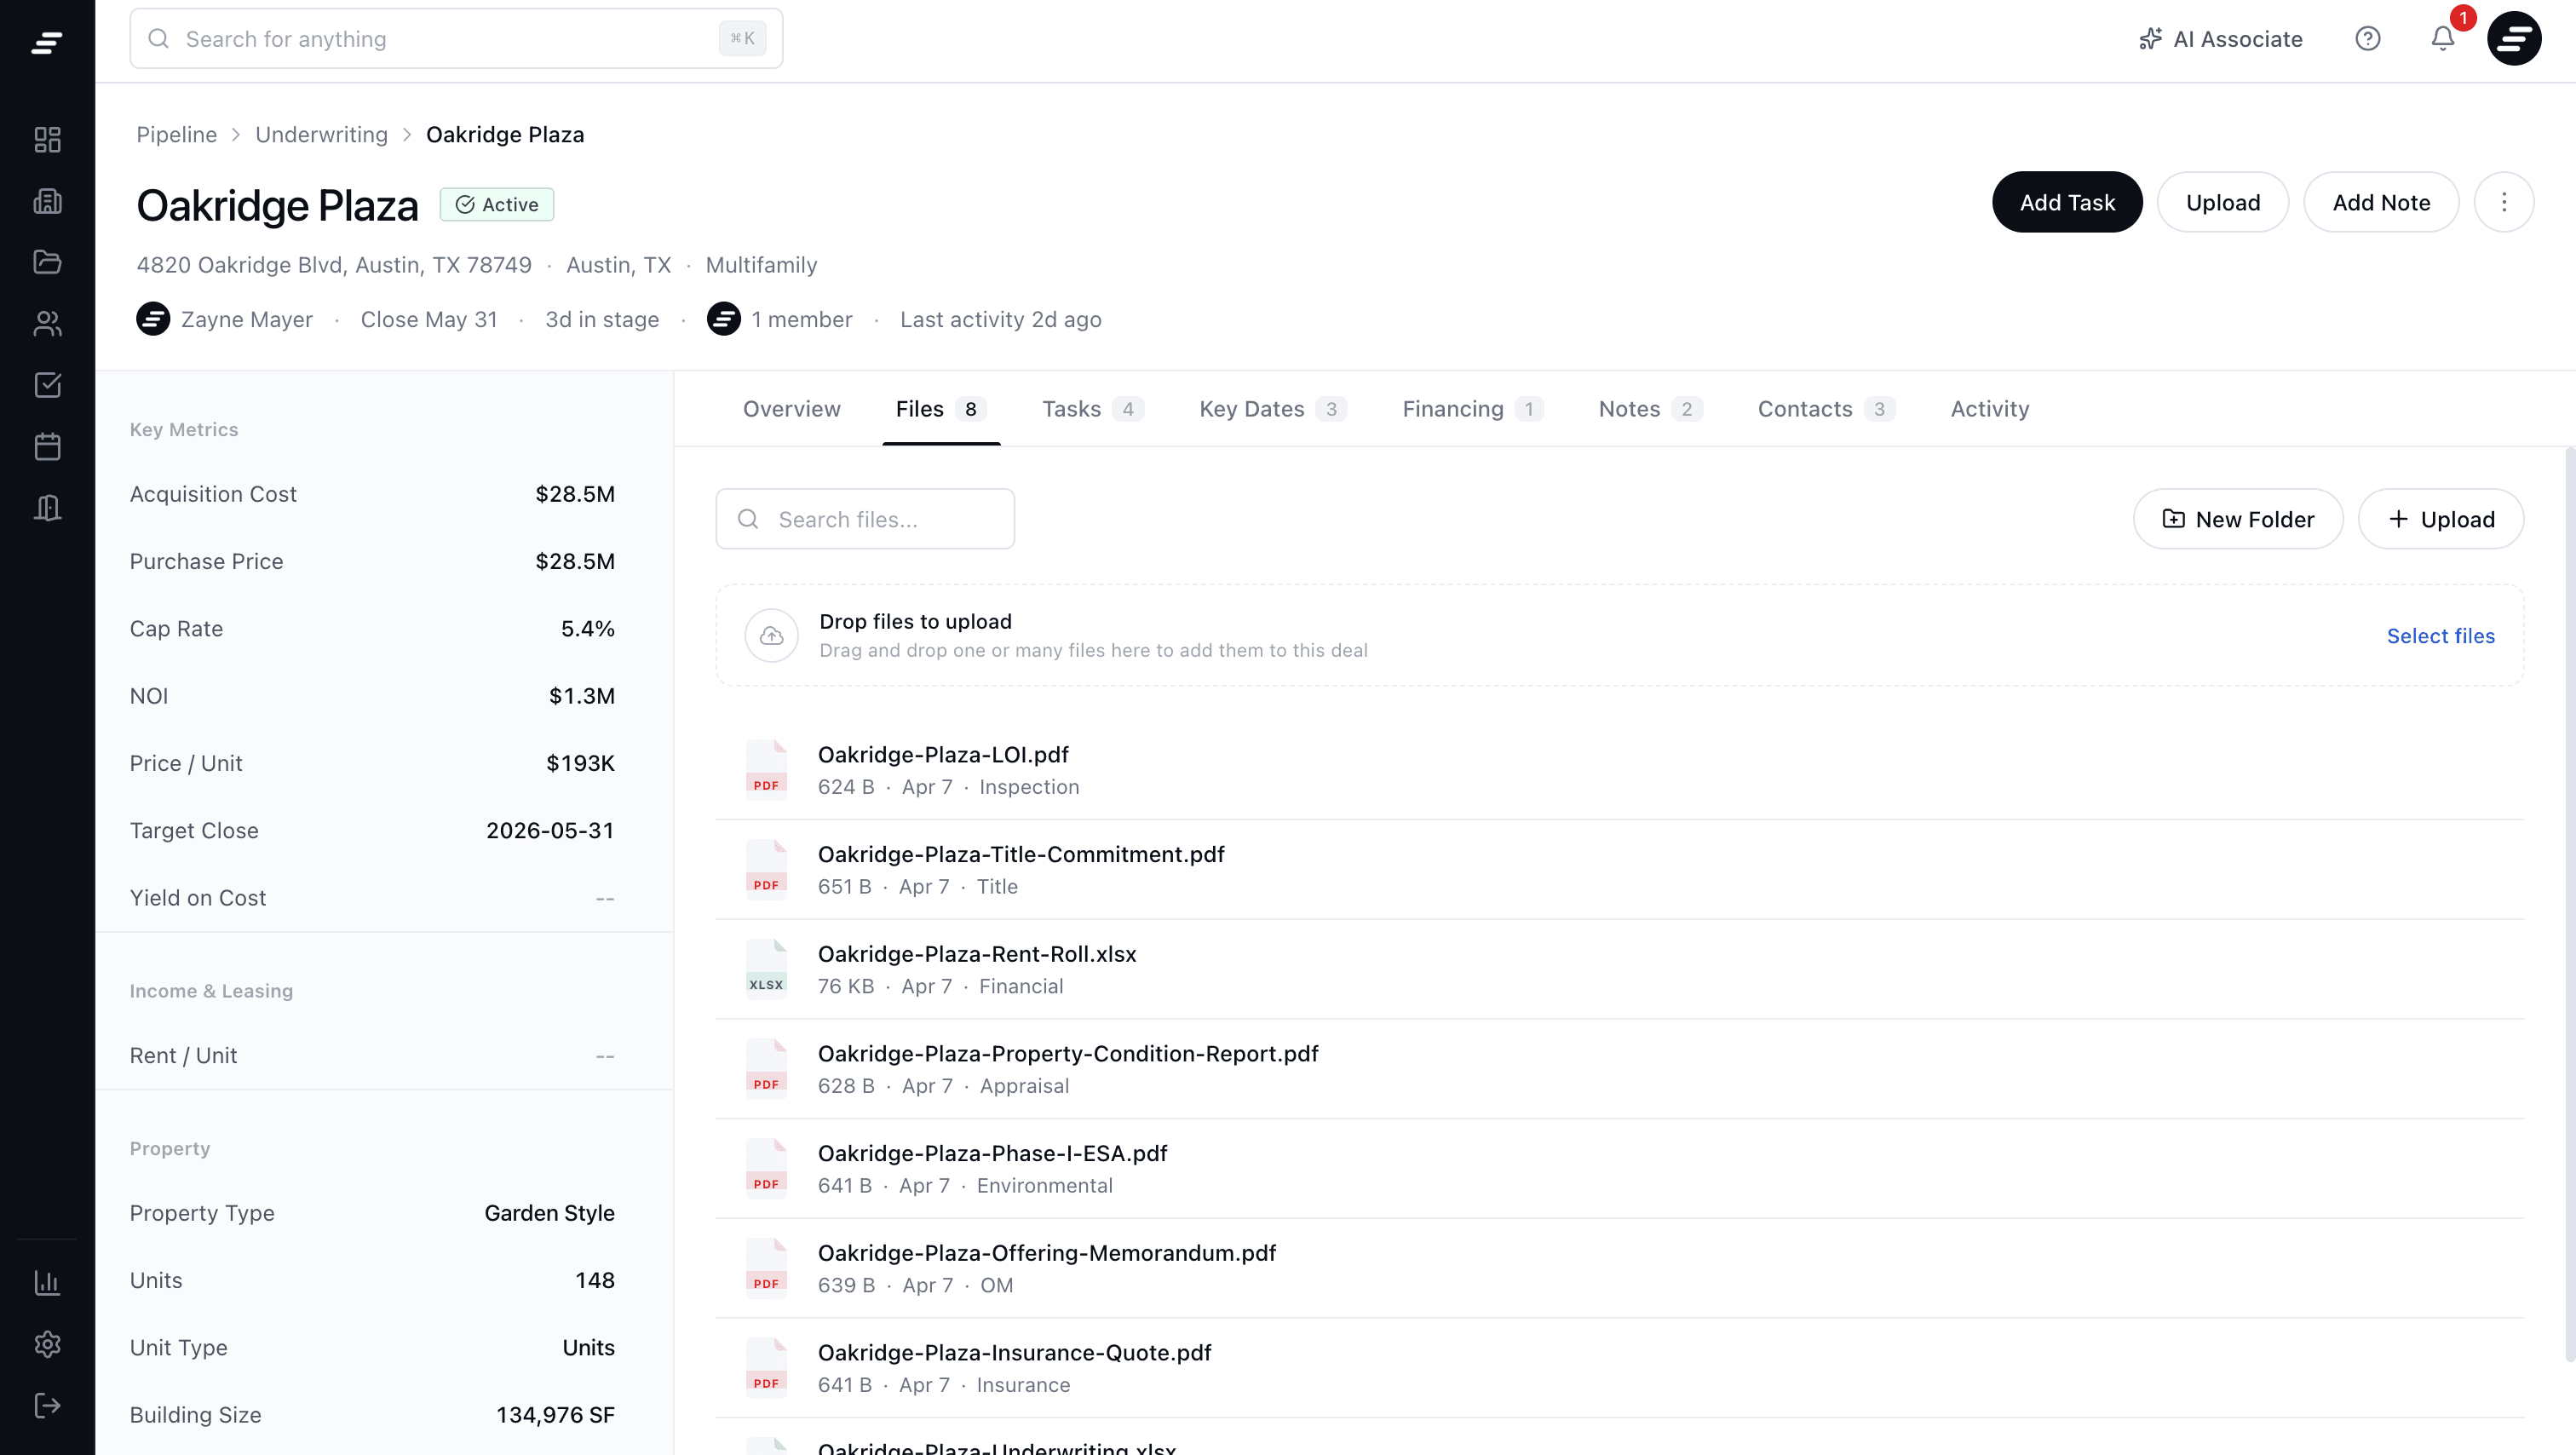Image resolution: width=2576 pixels, height=1455 pixels.
Task: Select the building/properties icon in sidebar
Action: [x=47, y=201]
